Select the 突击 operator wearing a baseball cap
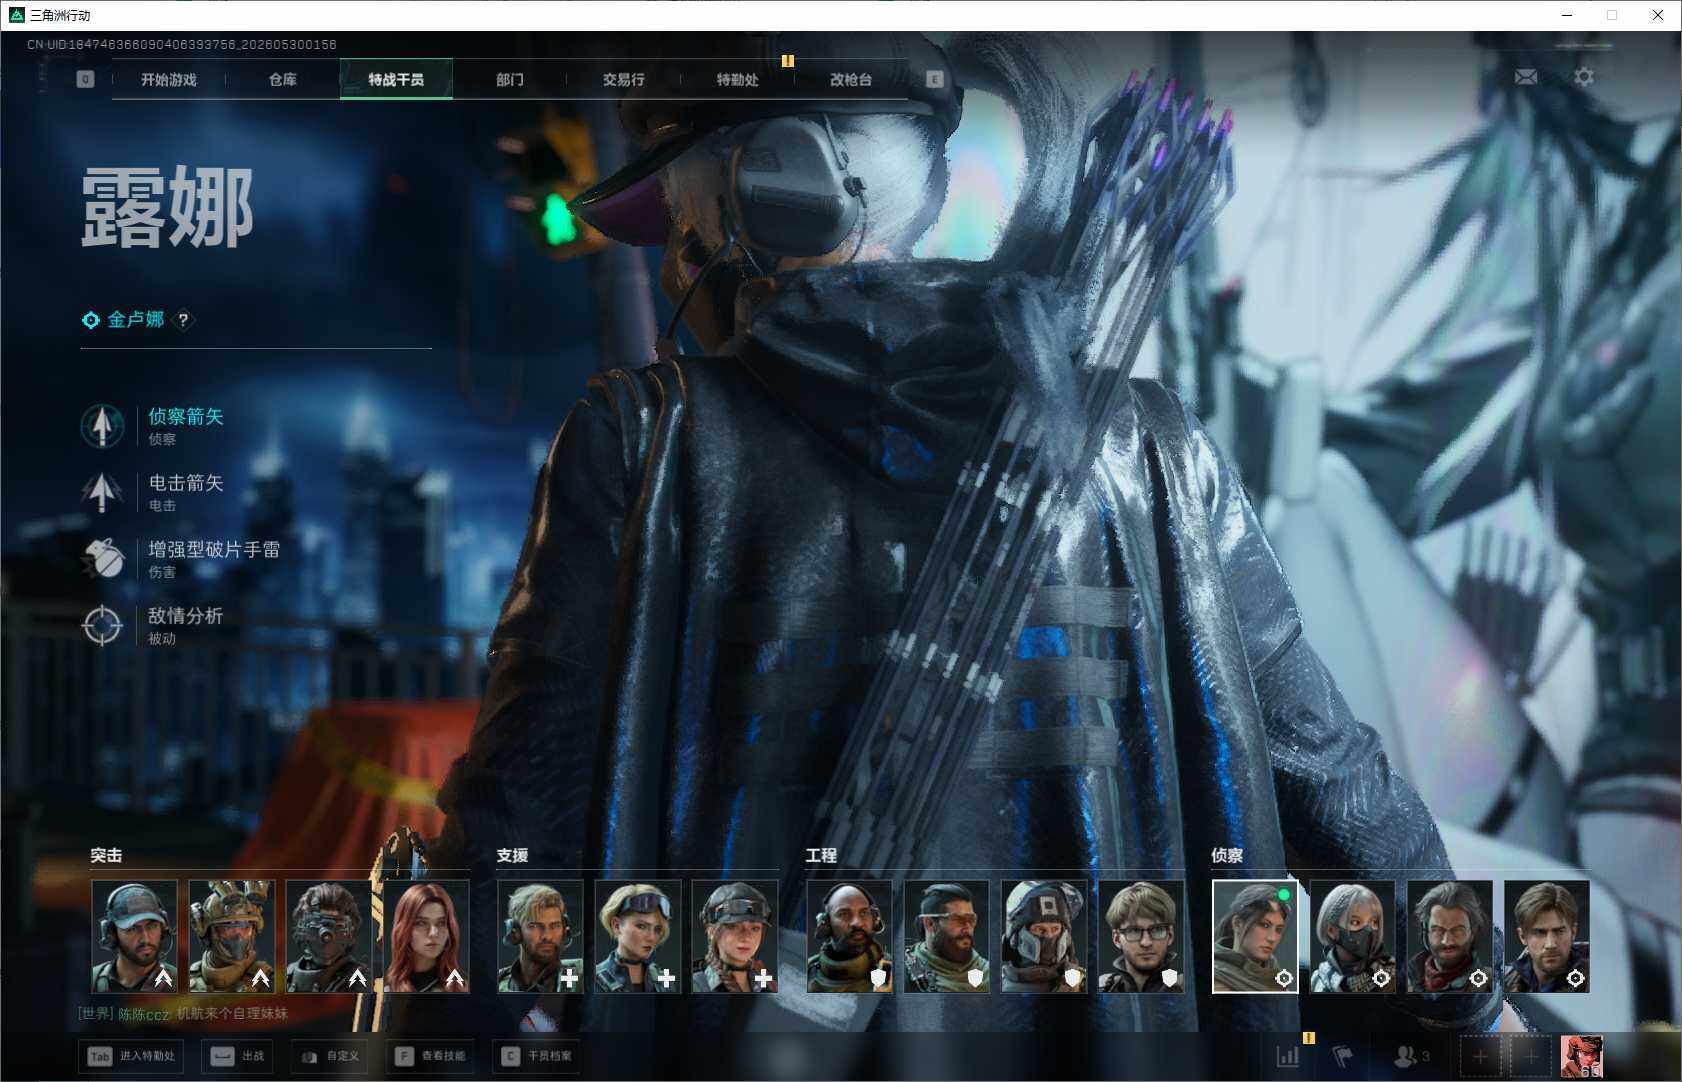The height and width of the screenshot is (1082, 1682). [134, 937]
